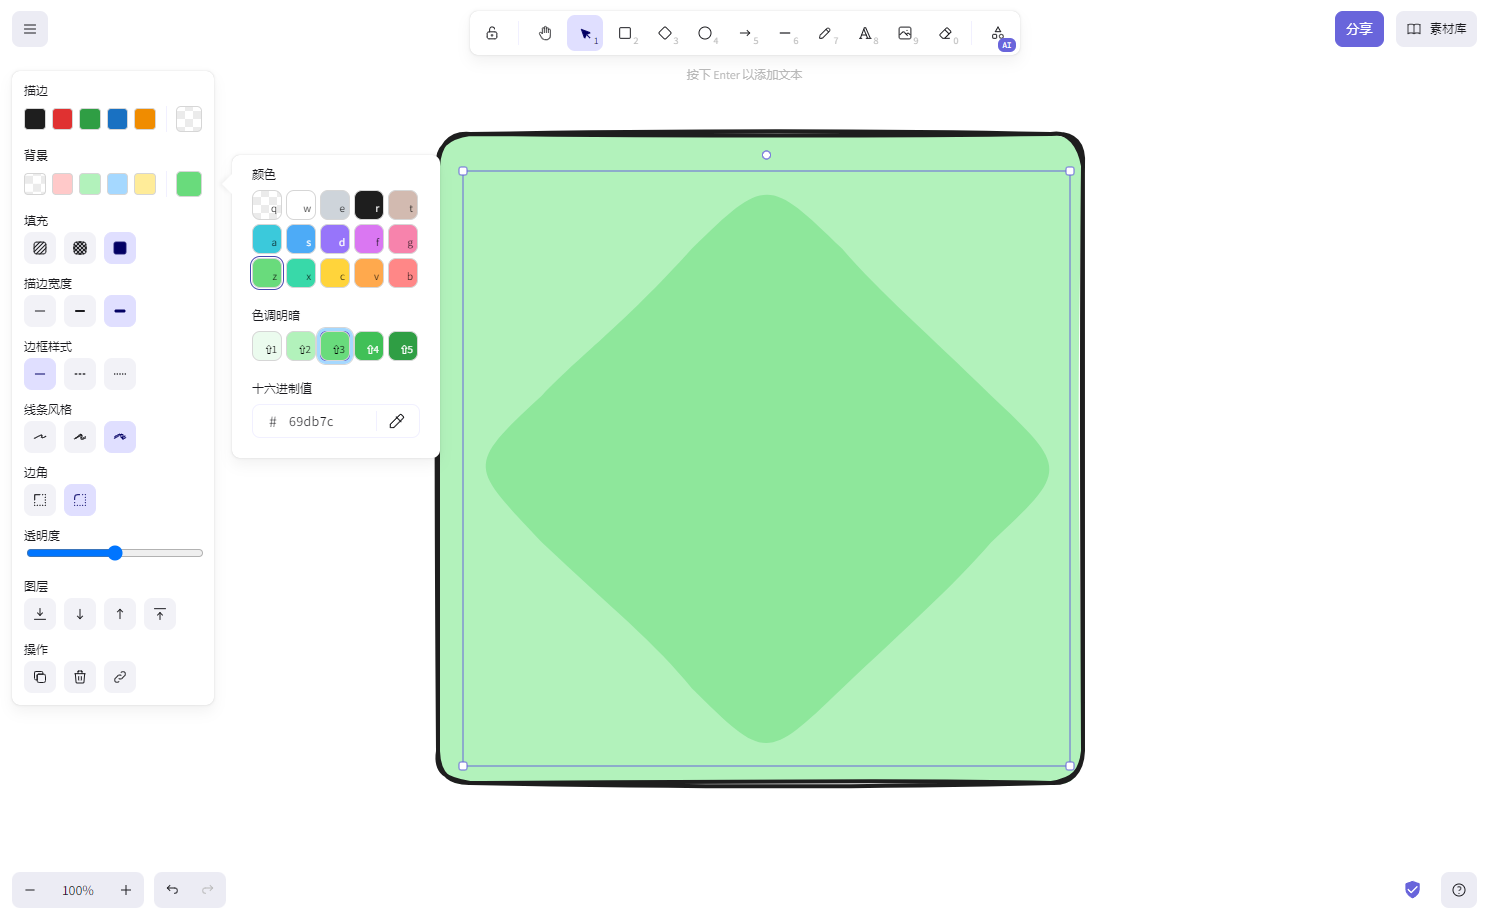This screenshot has height=918, width=1489.
Task: Select the Text tool
Action: point(865,33)
